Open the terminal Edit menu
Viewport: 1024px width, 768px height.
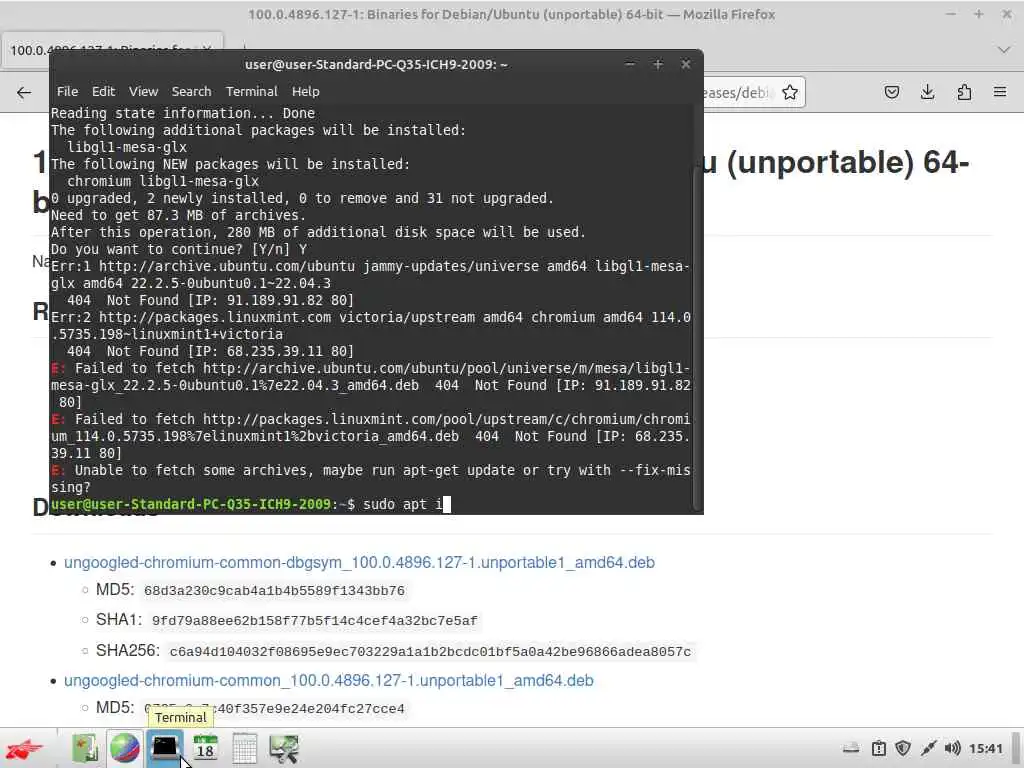tap(103, 91)
